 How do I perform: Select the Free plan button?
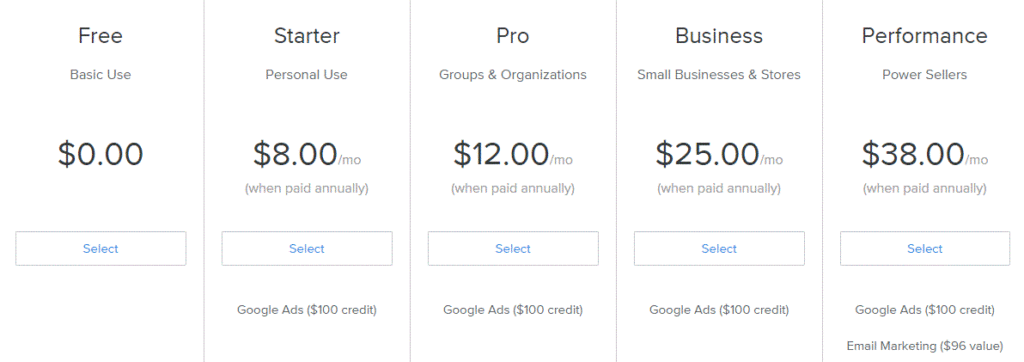click(101, 248)
